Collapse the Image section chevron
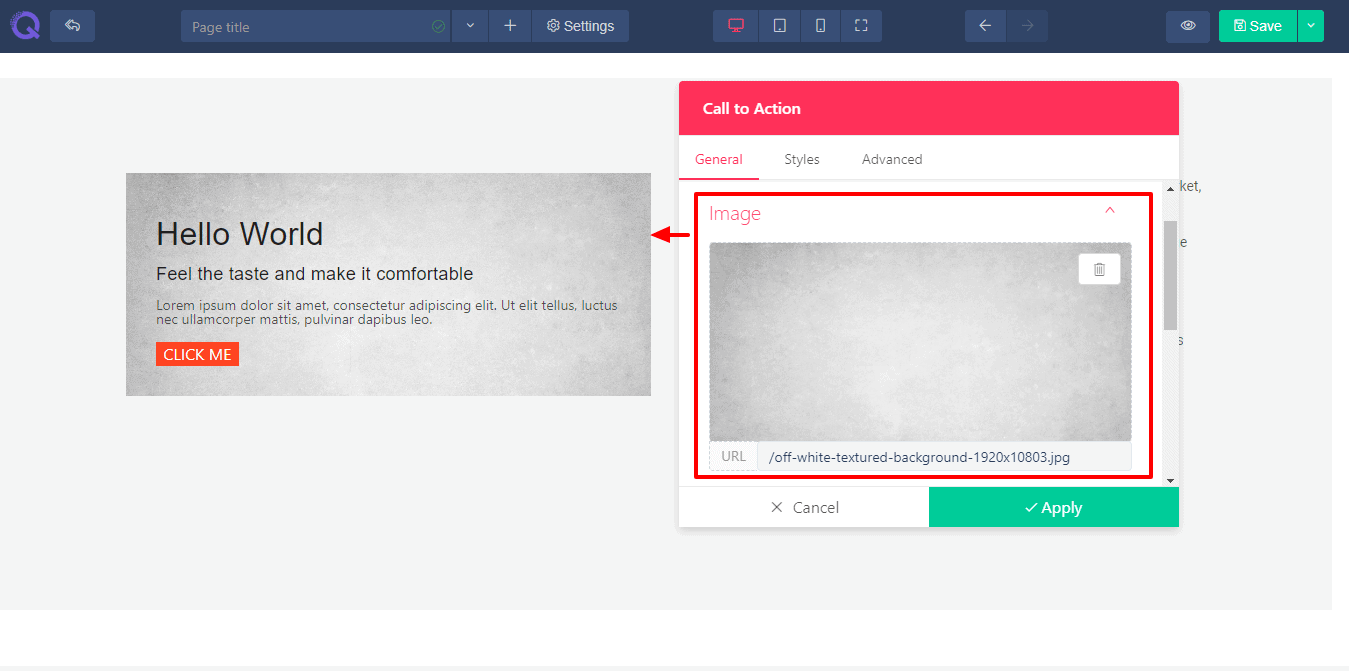This screenshot has height=671, width=1349. [x=1109, y=211]
